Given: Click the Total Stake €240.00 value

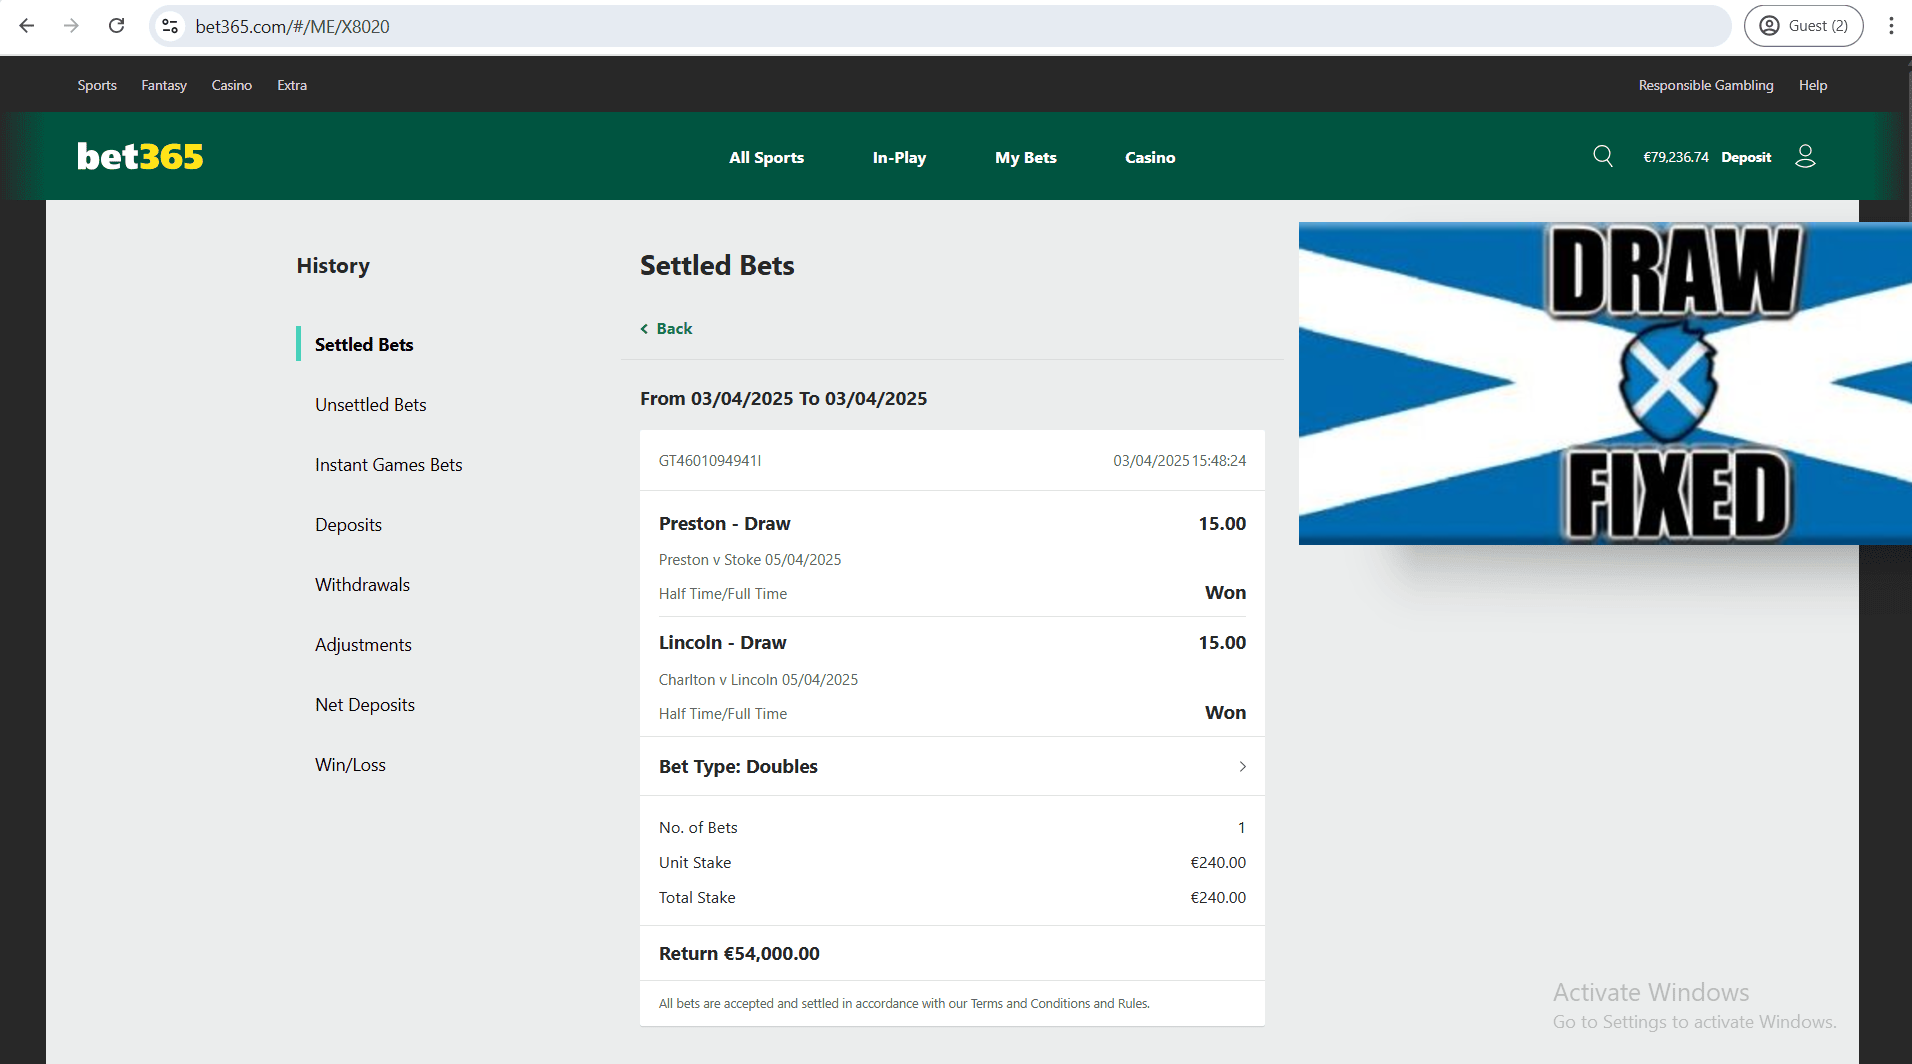Looking at the screenshot, I should (1218, 897).
